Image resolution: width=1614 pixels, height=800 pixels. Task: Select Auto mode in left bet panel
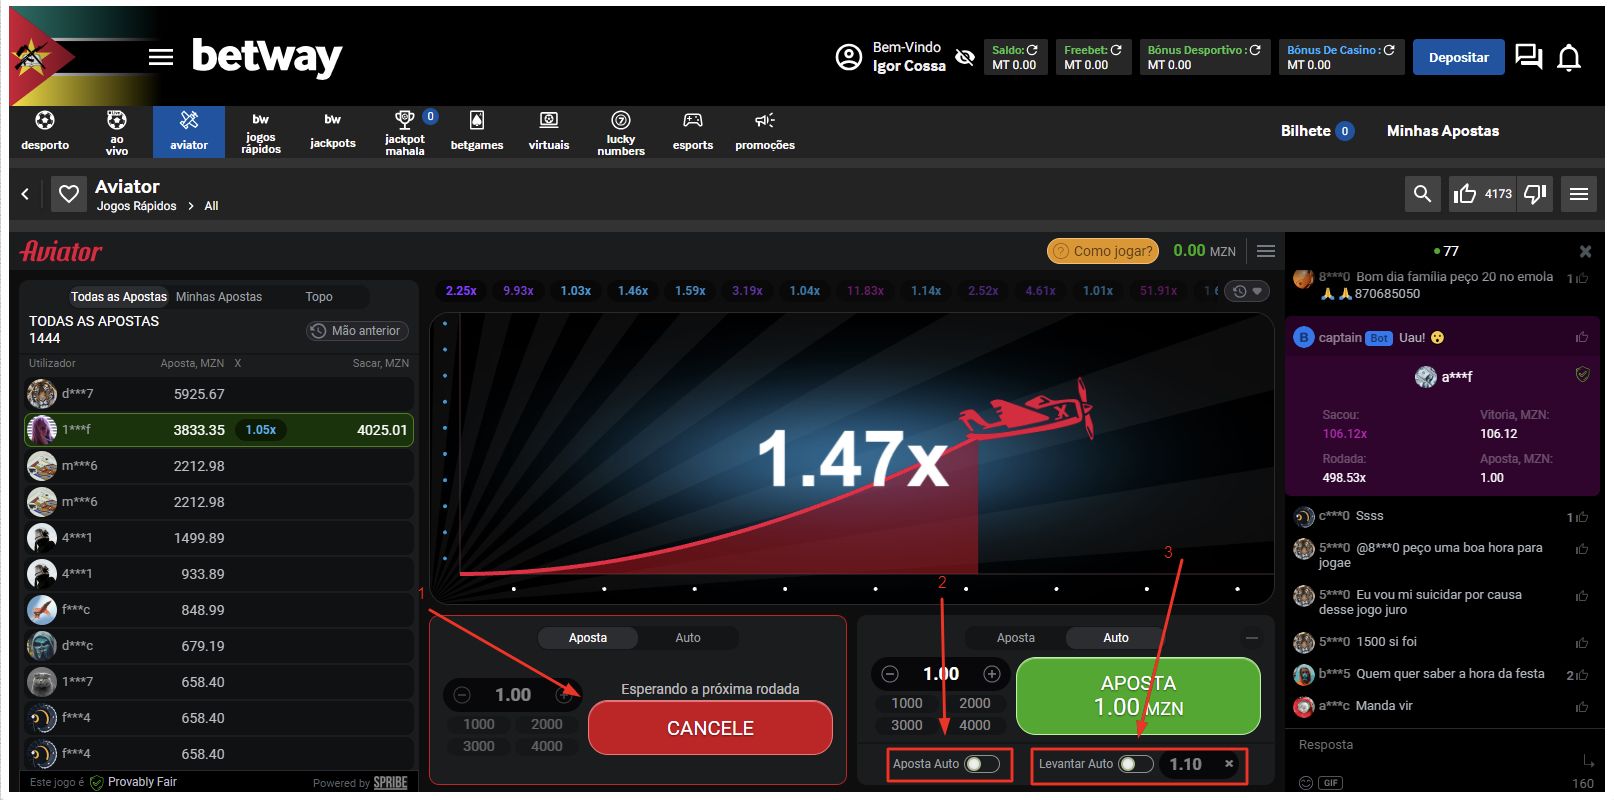pyautogui.click(x=688, y=638)
